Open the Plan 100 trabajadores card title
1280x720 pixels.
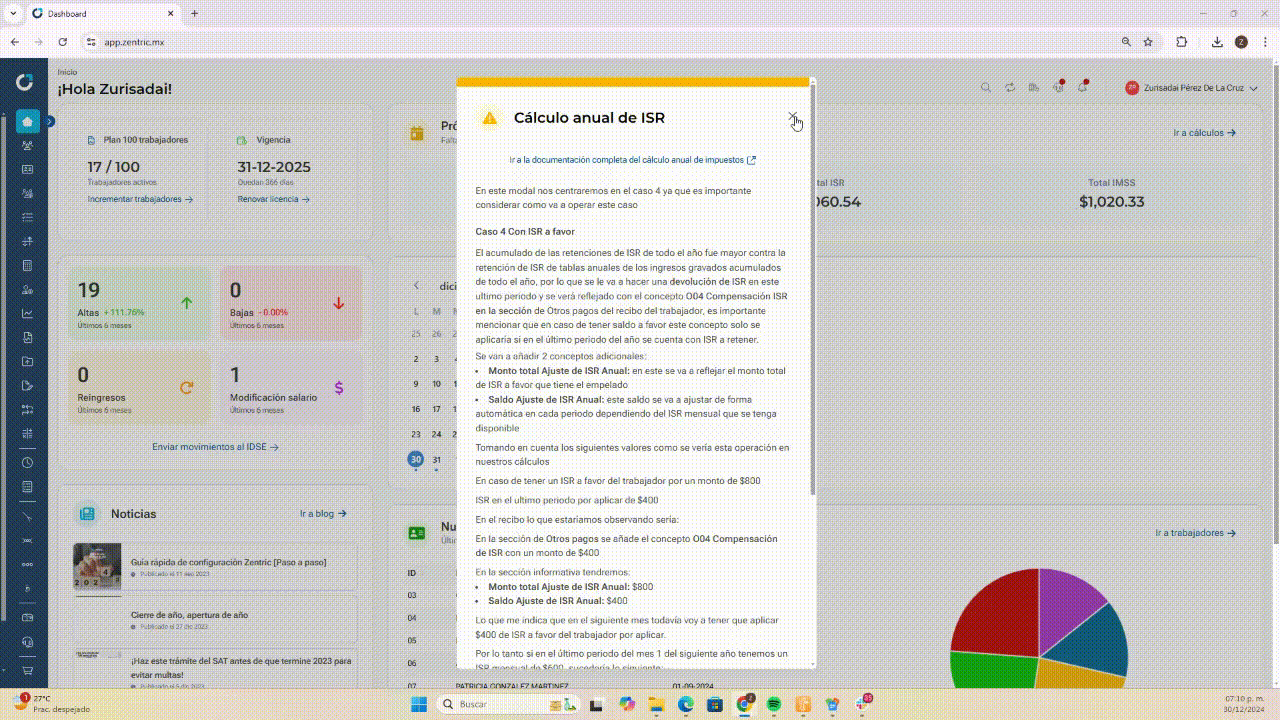[146, 140]
